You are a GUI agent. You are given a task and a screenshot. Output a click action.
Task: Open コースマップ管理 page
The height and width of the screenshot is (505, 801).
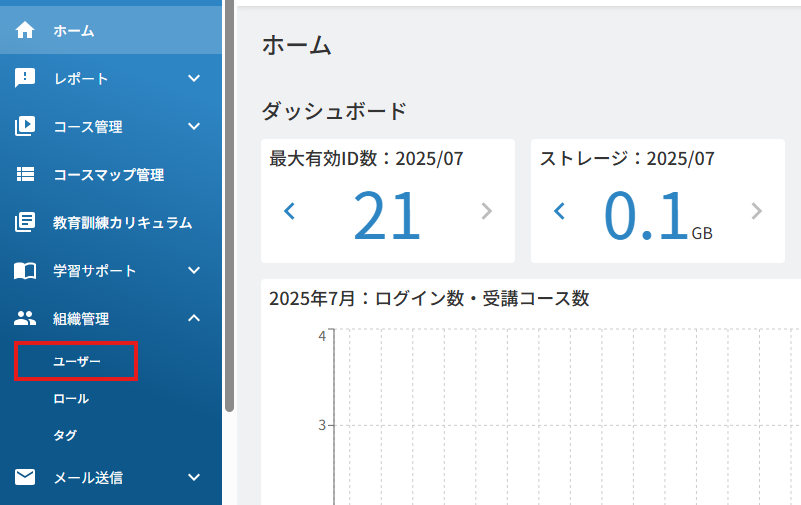coord(111,174)
